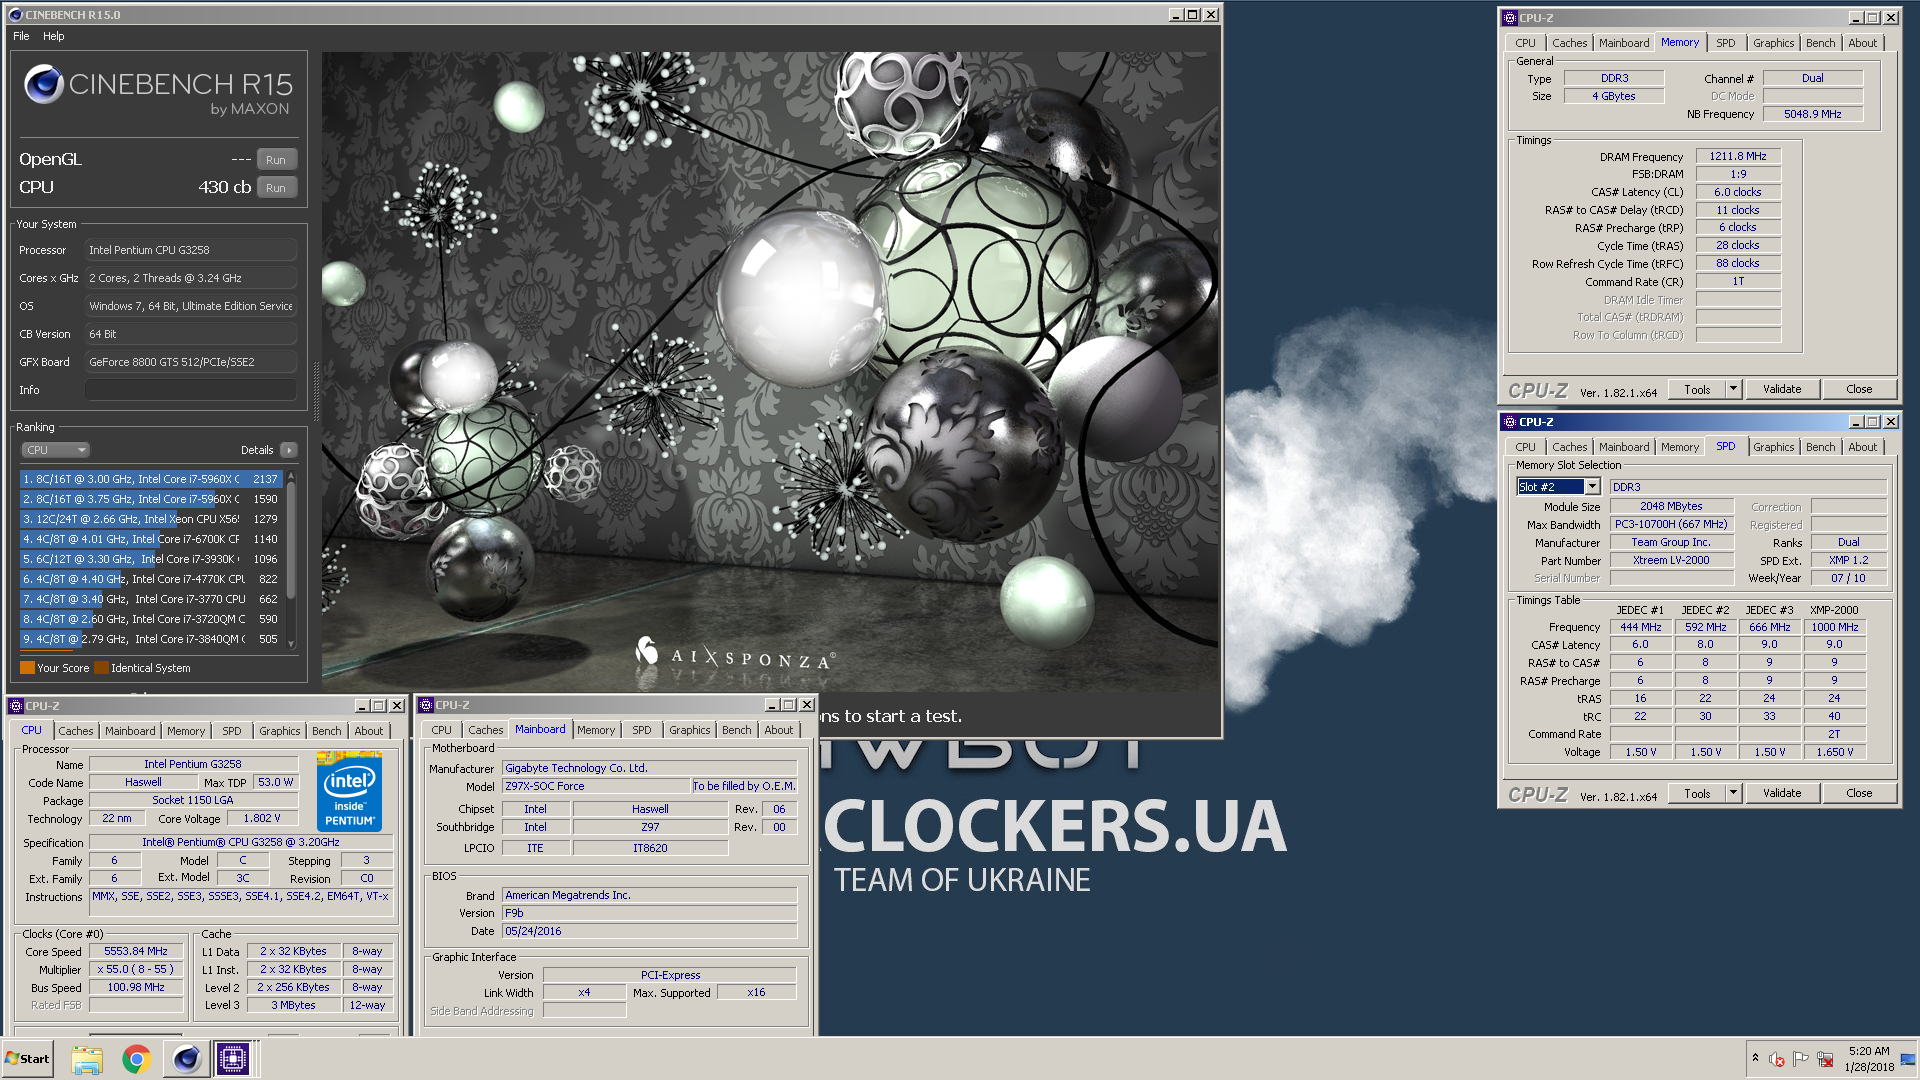Click the network tray icon with red X
1920x1080 pixels.
(1825, 1059)
